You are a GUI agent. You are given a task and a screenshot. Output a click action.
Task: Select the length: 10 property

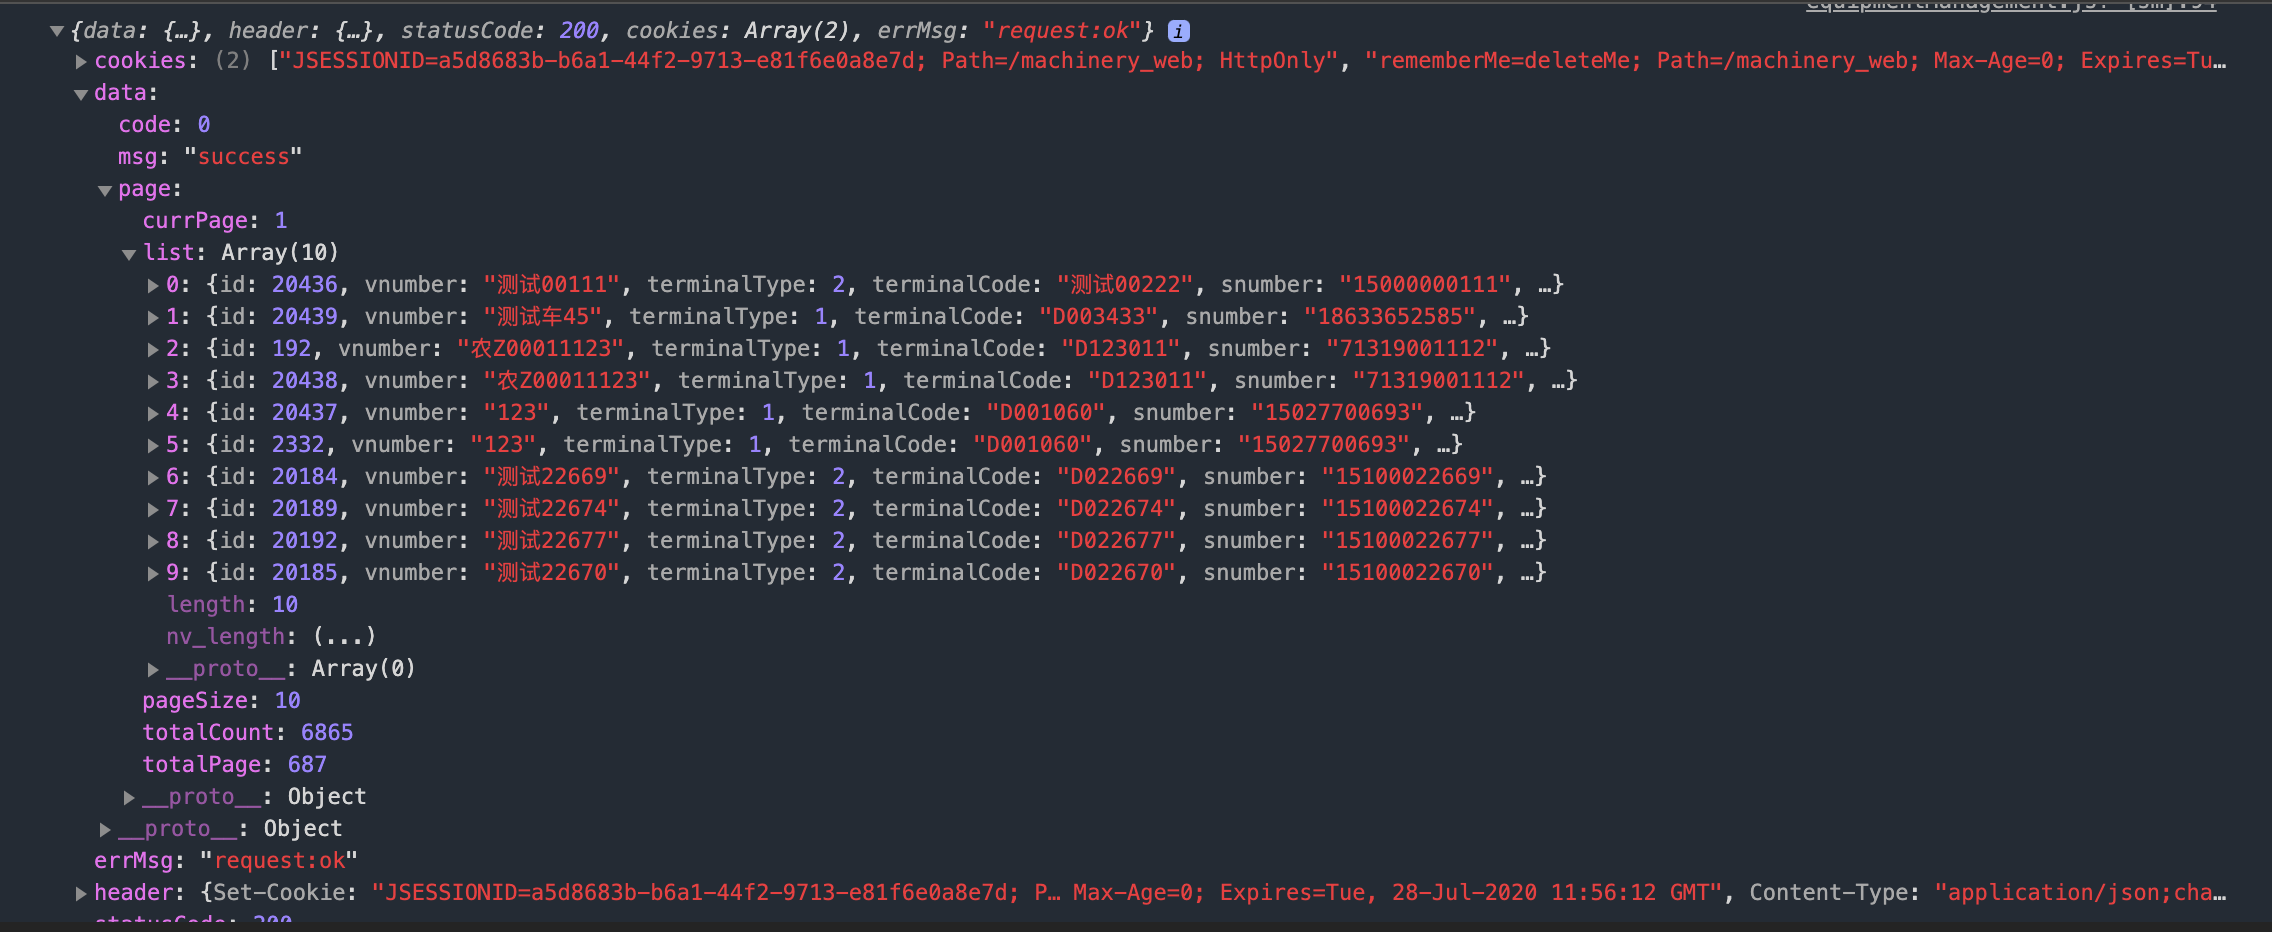[x=232, y=604]
